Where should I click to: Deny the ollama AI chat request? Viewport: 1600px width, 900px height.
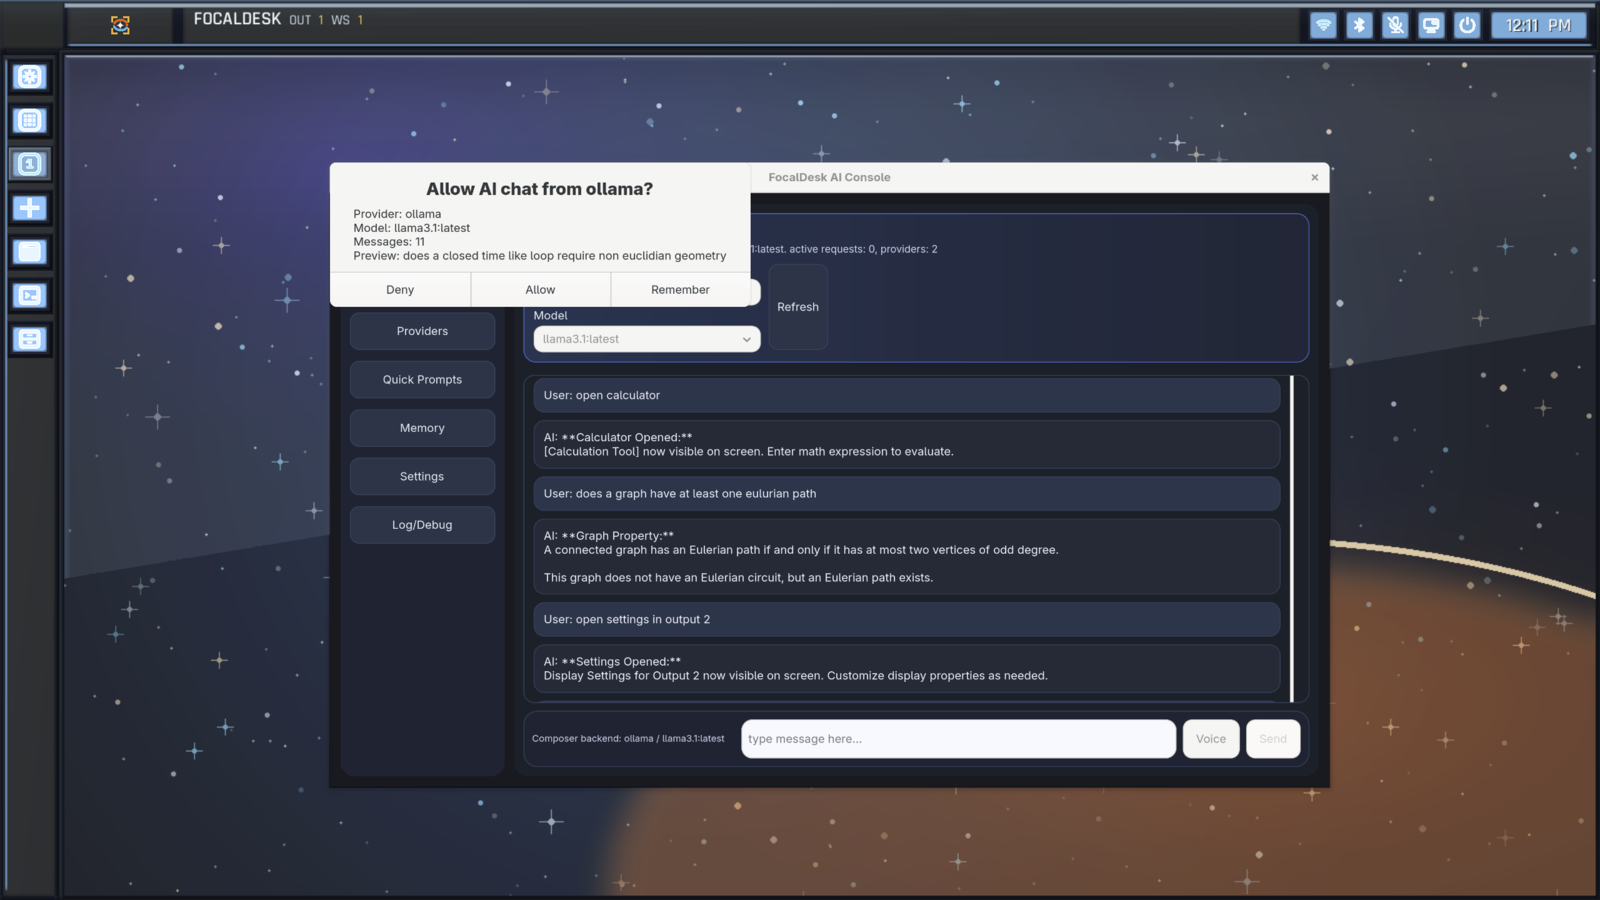click(x=400, y=290)
